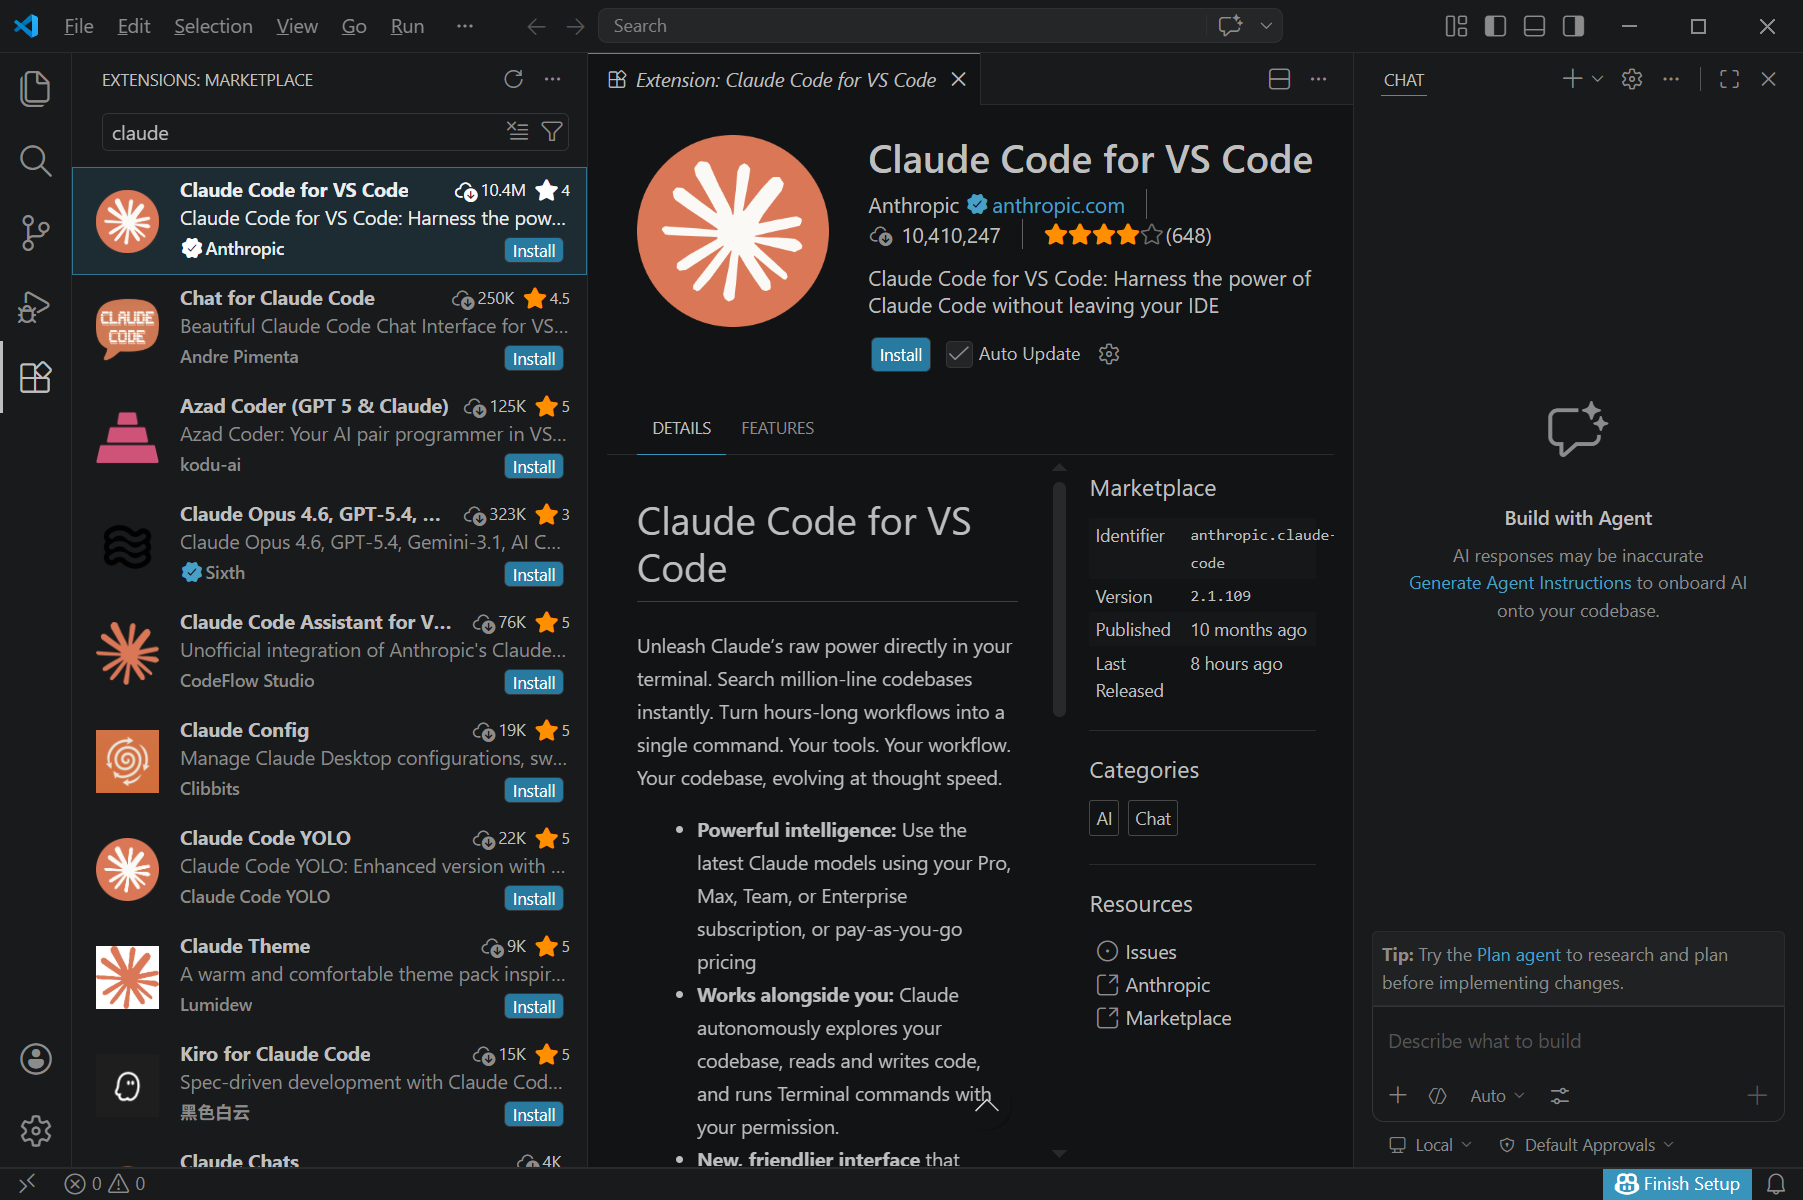Open the Run and Debug icon
Screen dimensions: 1803x1200
[35, 306]
